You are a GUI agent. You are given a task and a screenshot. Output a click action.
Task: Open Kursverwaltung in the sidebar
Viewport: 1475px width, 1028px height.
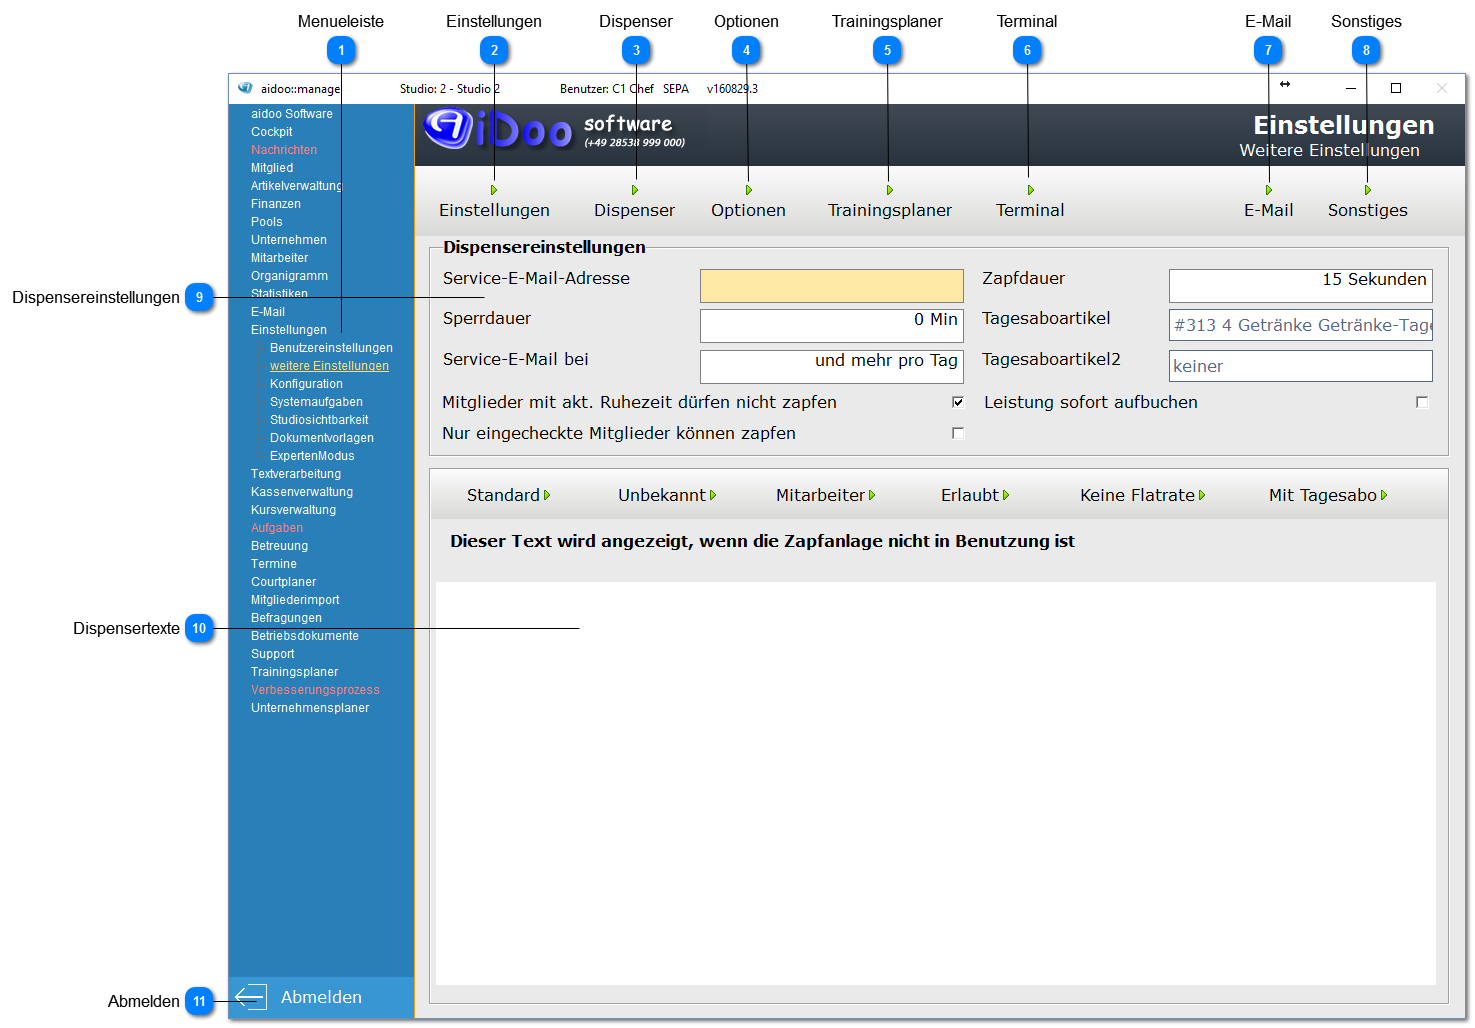pyautogui.click(x=294, y=510)
